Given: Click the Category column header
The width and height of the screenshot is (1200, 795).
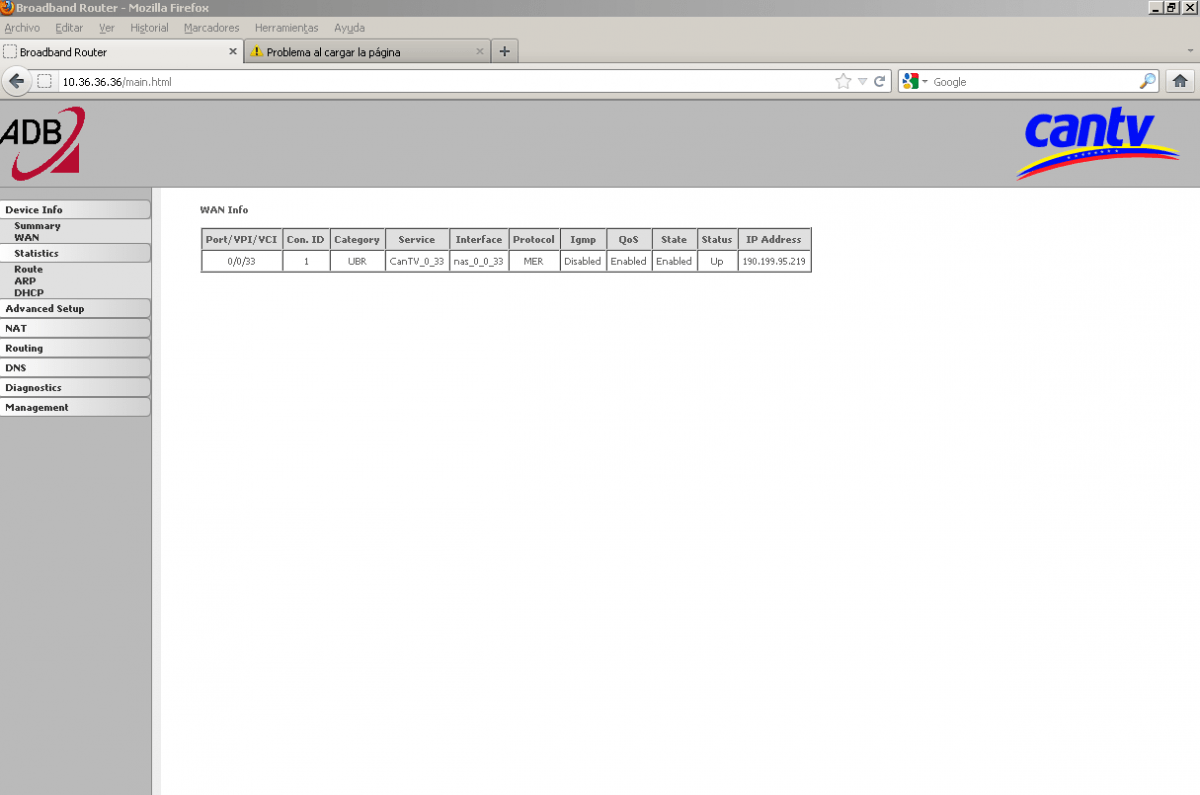Looking at the screenshot, I should pos(357,240).
